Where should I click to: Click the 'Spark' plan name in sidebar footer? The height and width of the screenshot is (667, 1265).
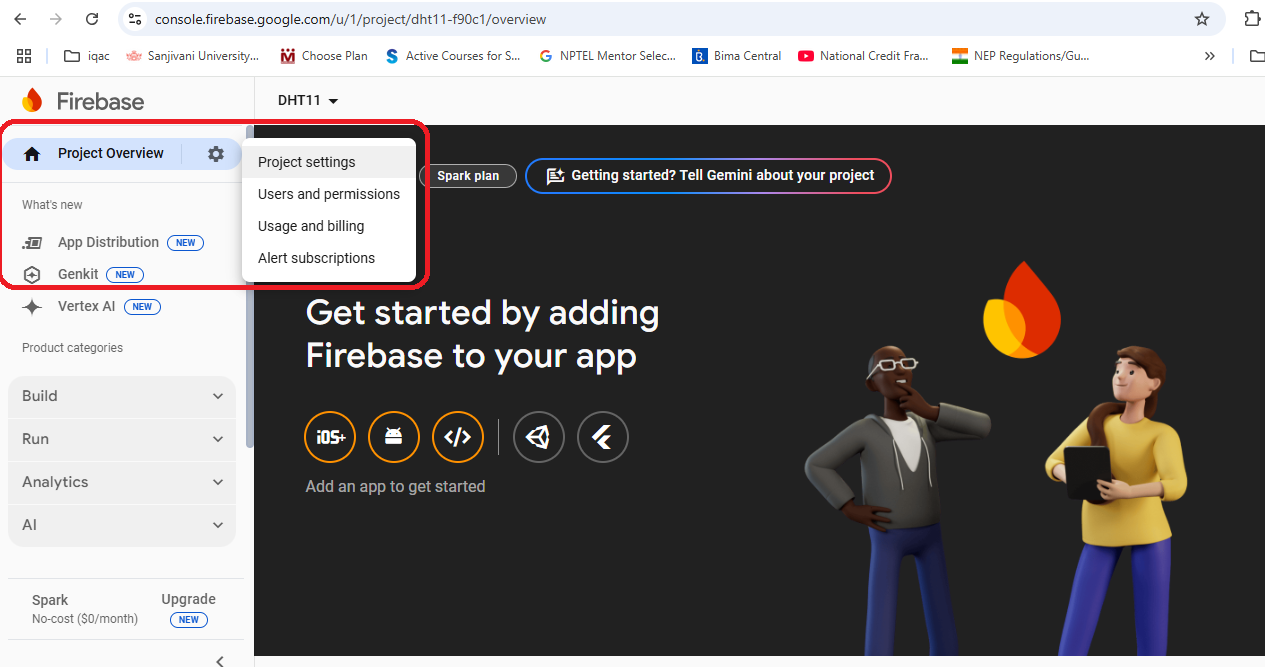click(x=50, y=600)
